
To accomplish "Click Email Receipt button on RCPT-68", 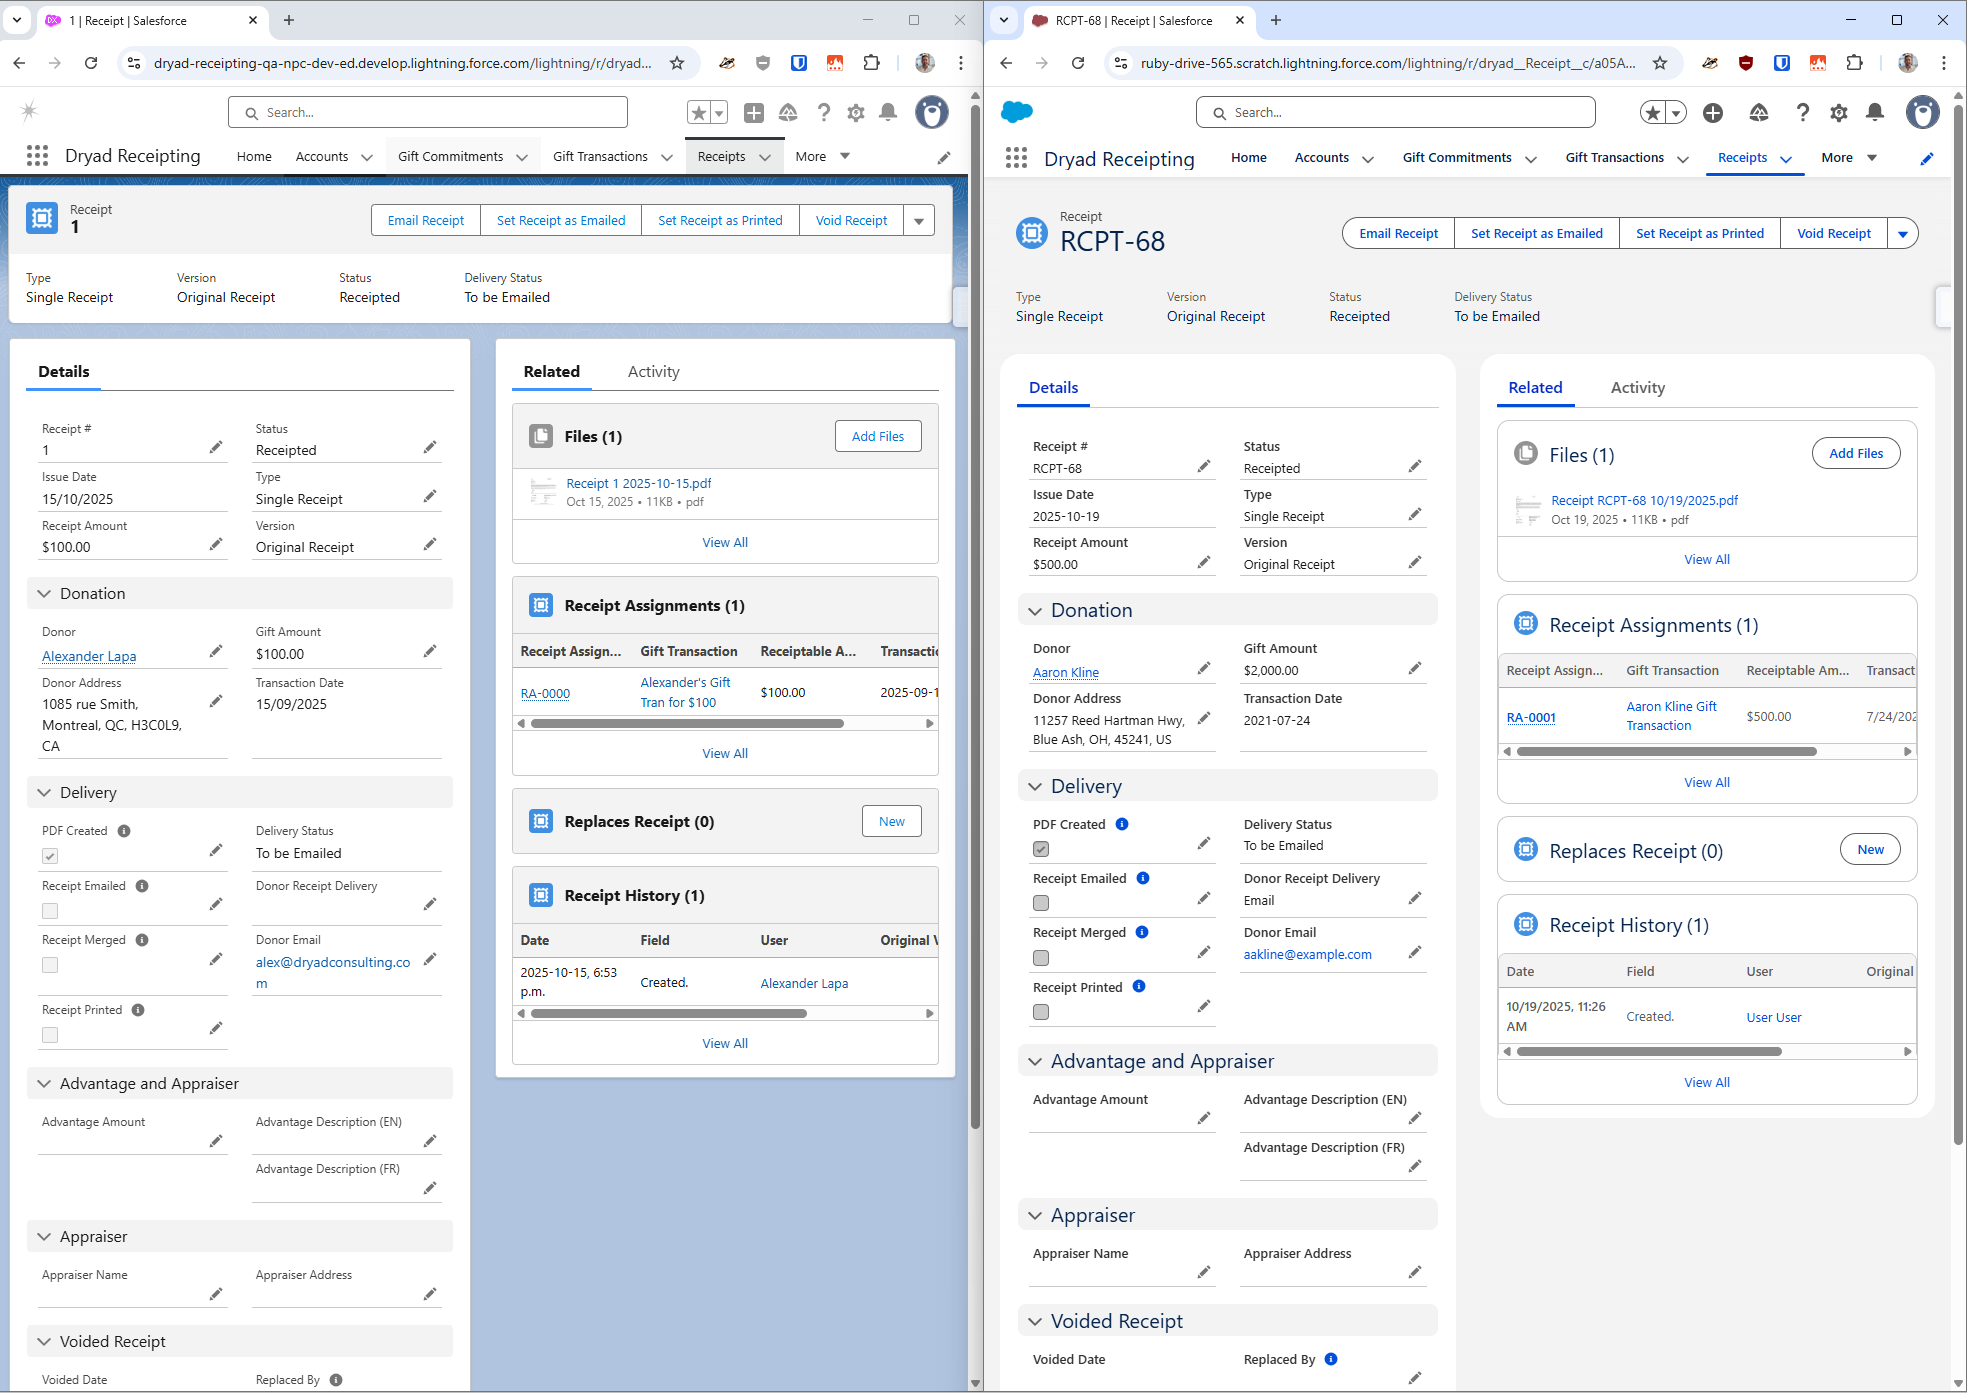I will (x=1398, y=234).
